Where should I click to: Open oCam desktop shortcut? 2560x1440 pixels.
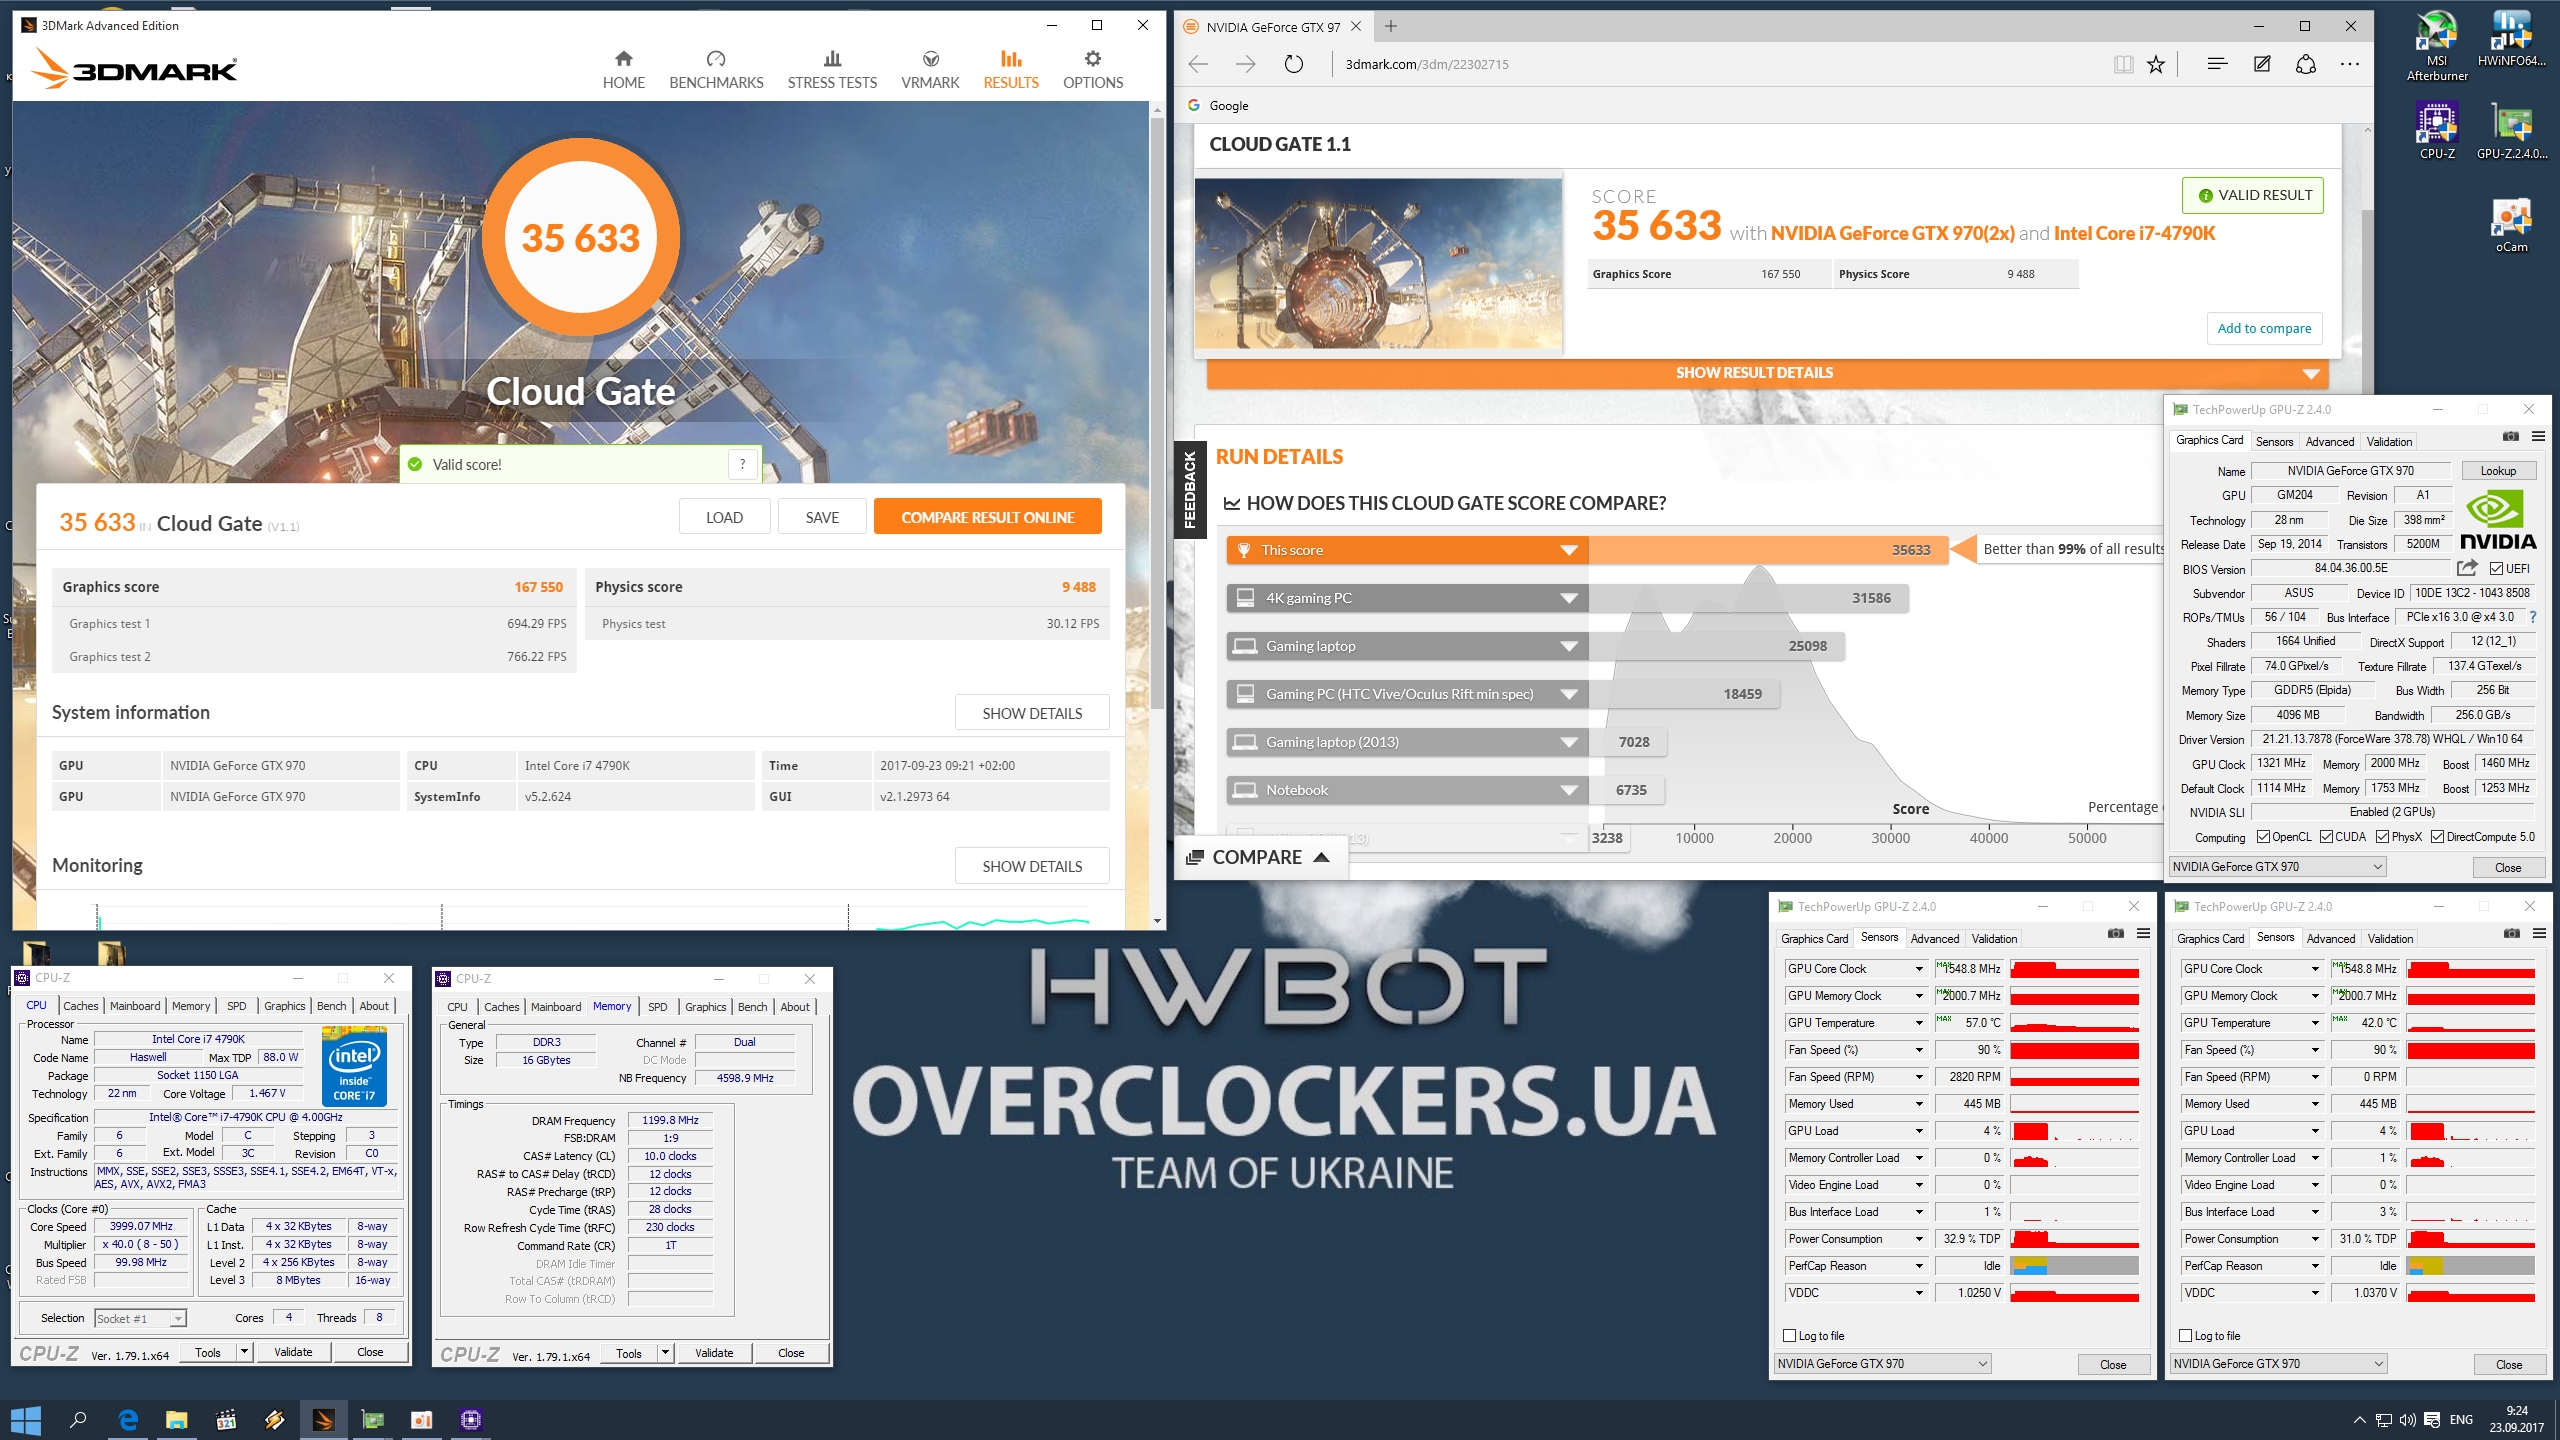[x=2511, y=226]
